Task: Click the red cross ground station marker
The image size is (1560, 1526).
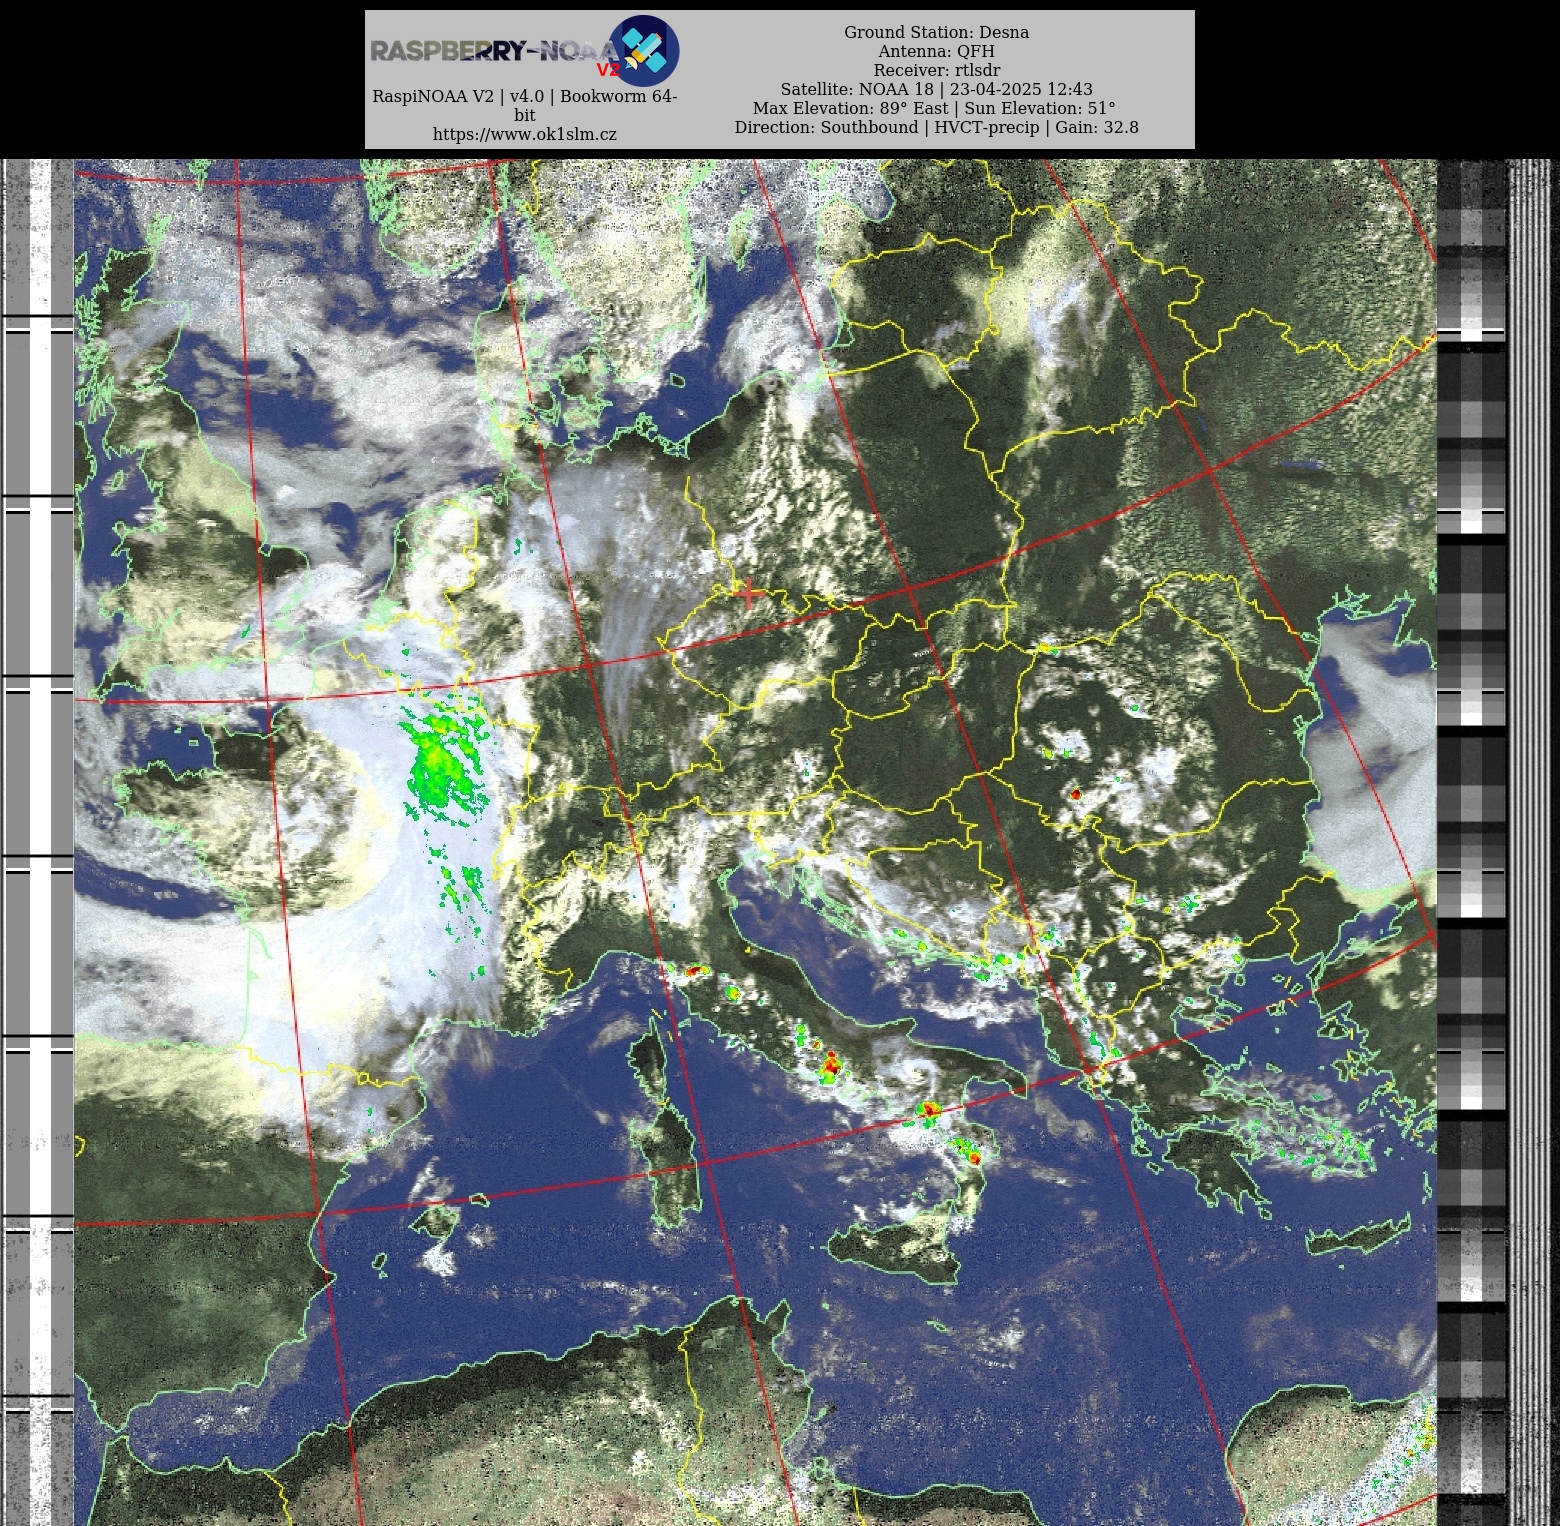Action: click(748, 594)
